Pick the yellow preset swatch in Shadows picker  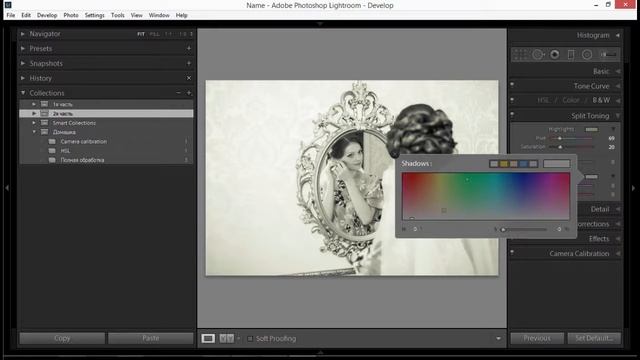pyautogui.click(x=504, y=164)
